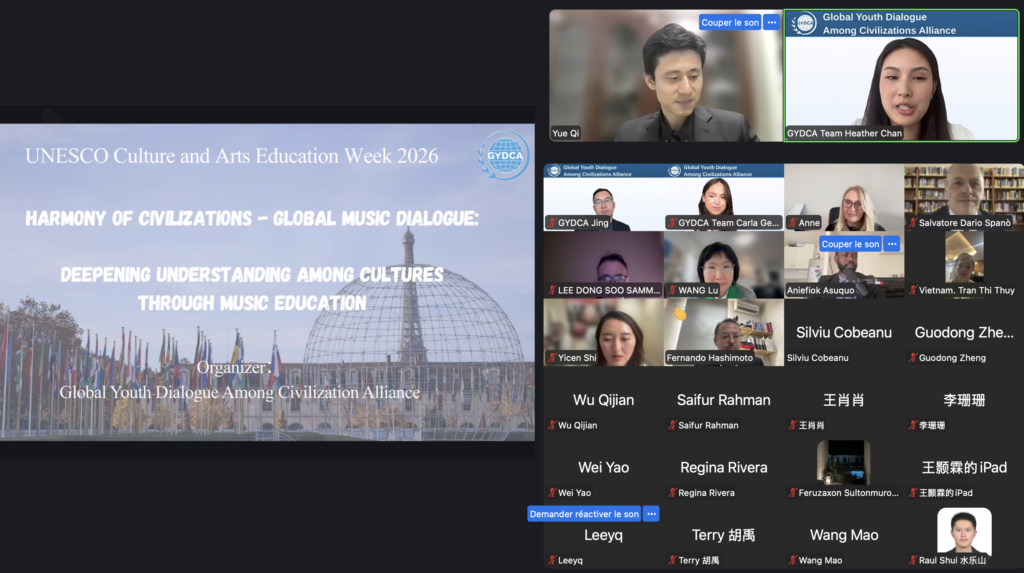Click the large 王颢霖的iPad participant name
The image size is (1024, 573).
pyautogui.click(x=964, y=467)
